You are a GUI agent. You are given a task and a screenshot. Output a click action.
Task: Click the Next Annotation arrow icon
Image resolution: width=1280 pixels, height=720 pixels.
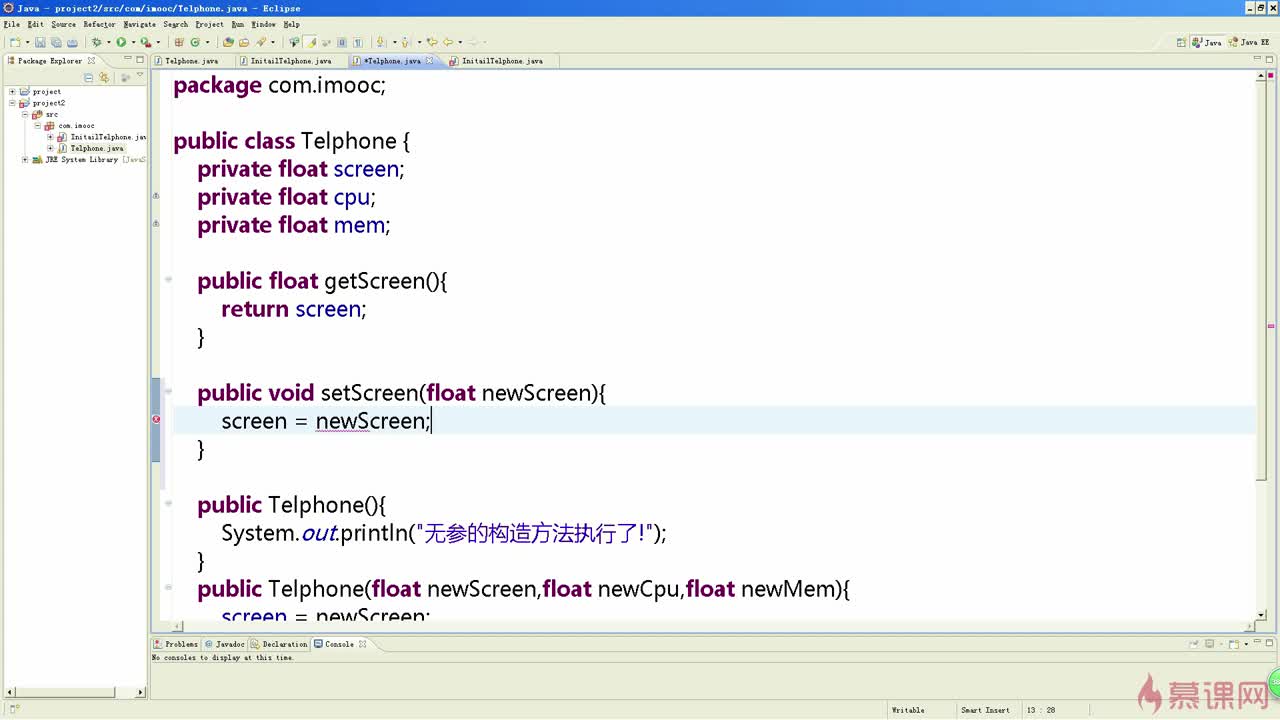pos(380,42)
